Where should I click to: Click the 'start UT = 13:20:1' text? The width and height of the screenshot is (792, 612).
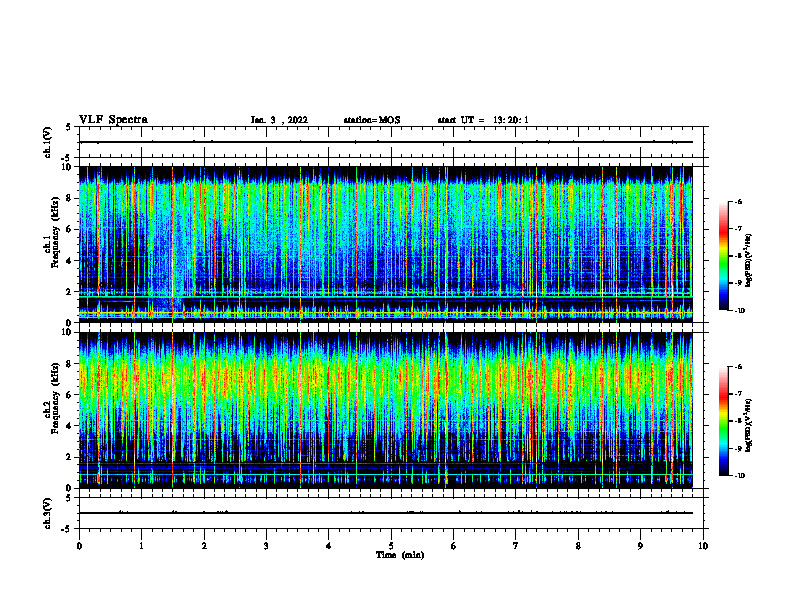[x=483, y=120]
